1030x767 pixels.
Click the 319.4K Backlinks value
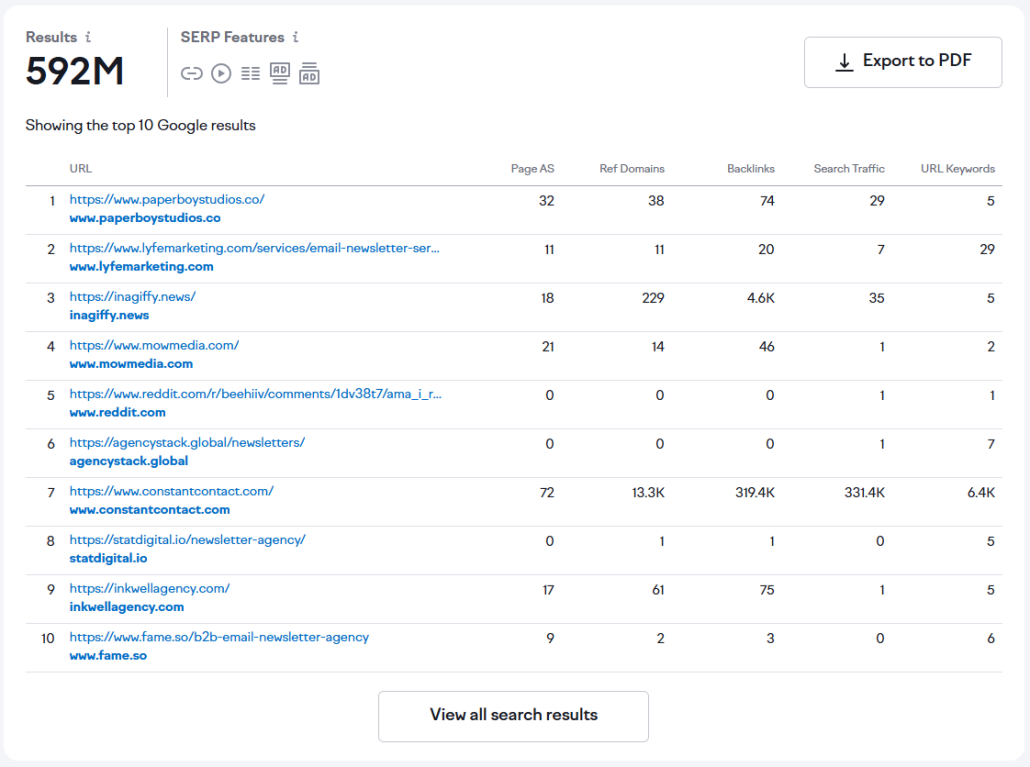pyautogui.click(x=755, y=493)
